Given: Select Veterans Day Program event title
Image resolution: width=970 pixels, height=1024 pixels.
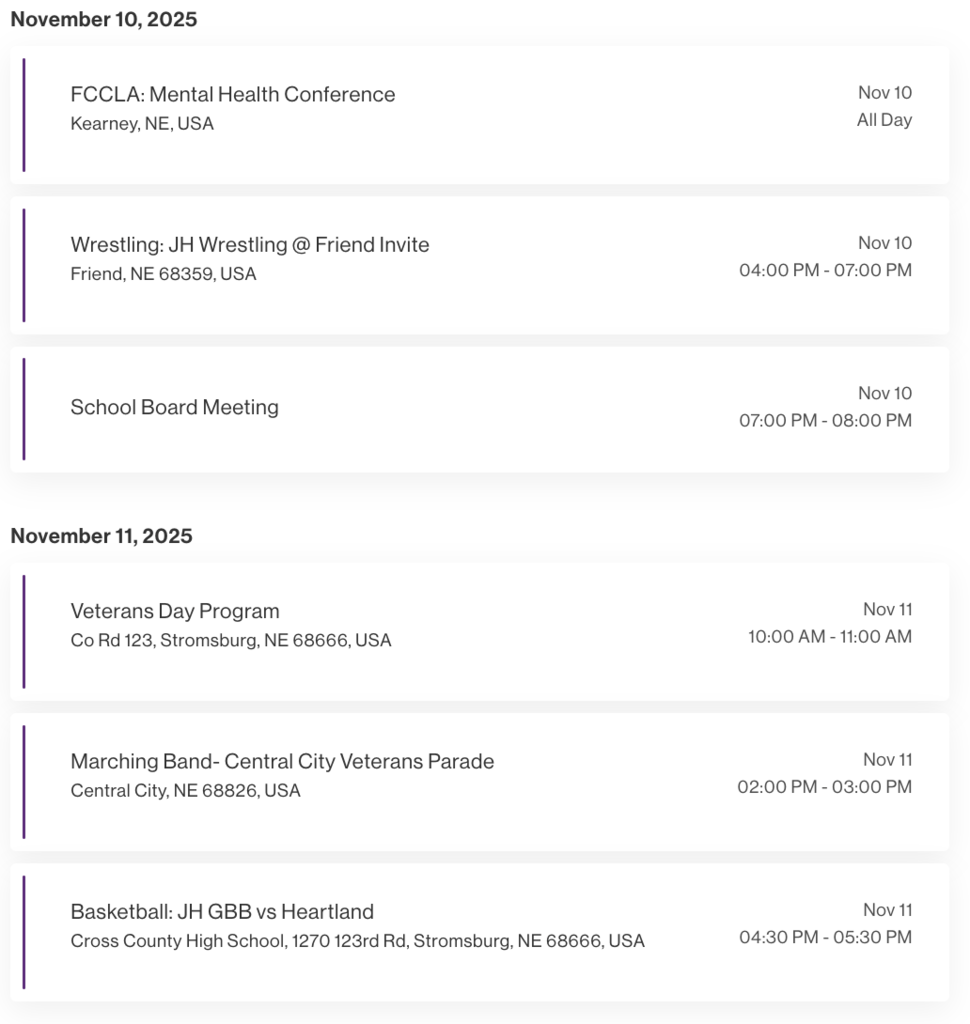Looking at the screenshot, I should (x=175, y=611).
